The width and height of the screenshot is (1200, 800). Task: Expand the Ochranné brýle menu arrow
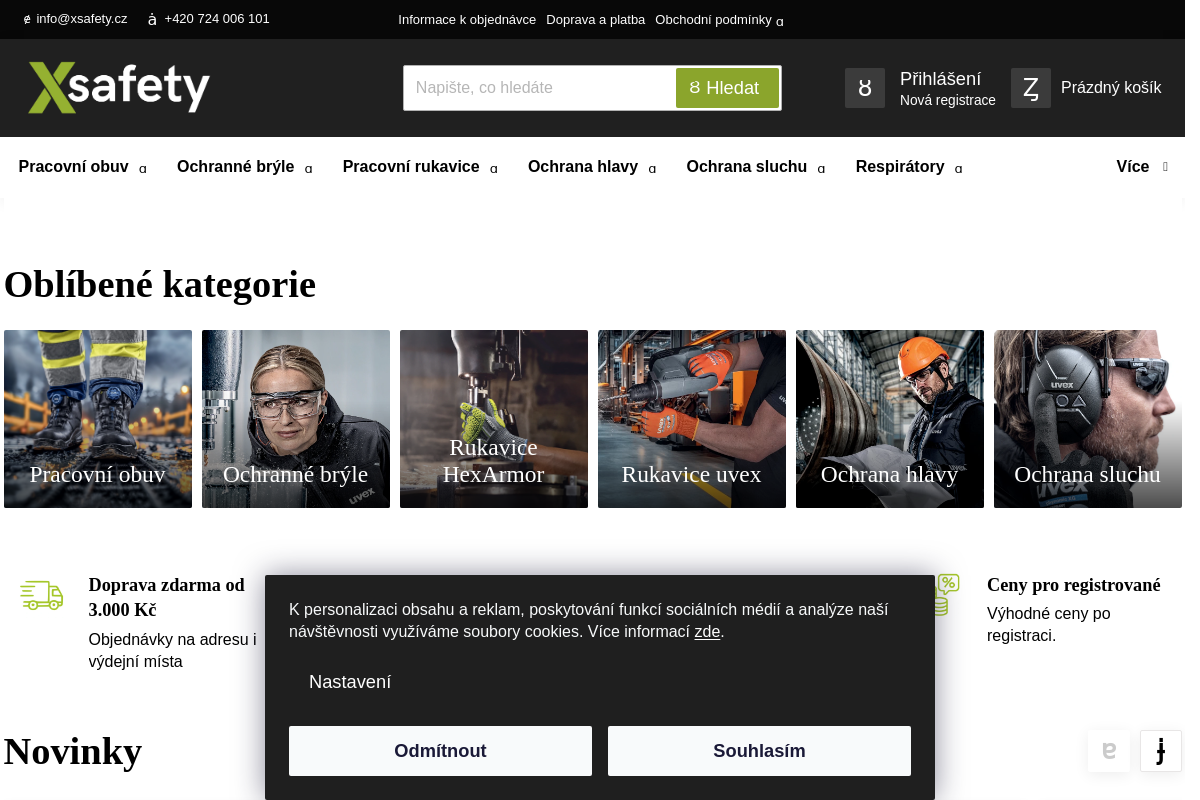309,168
